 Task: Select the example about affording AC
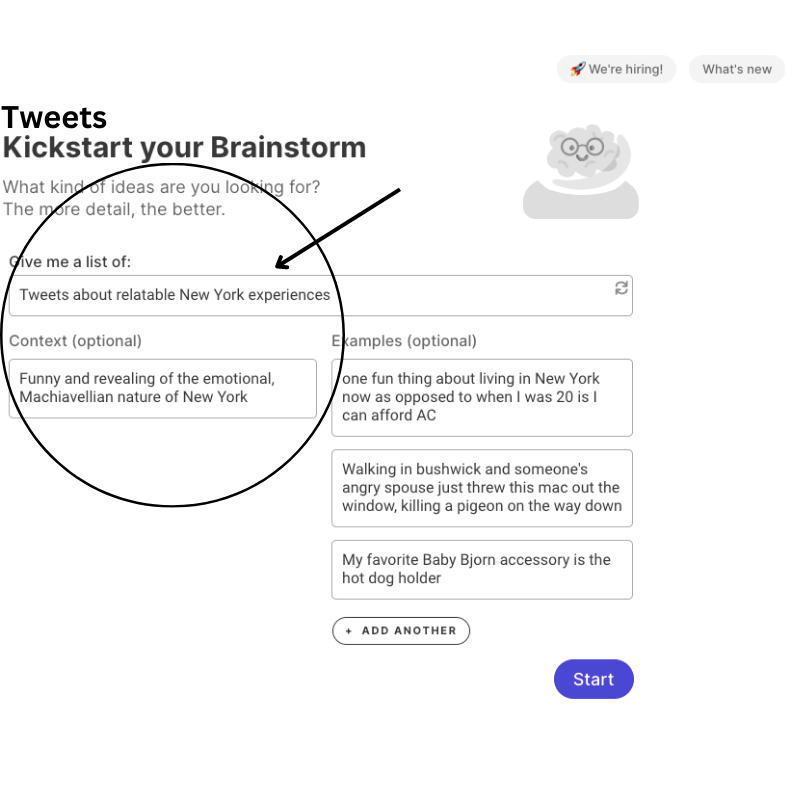pos(482,397)
